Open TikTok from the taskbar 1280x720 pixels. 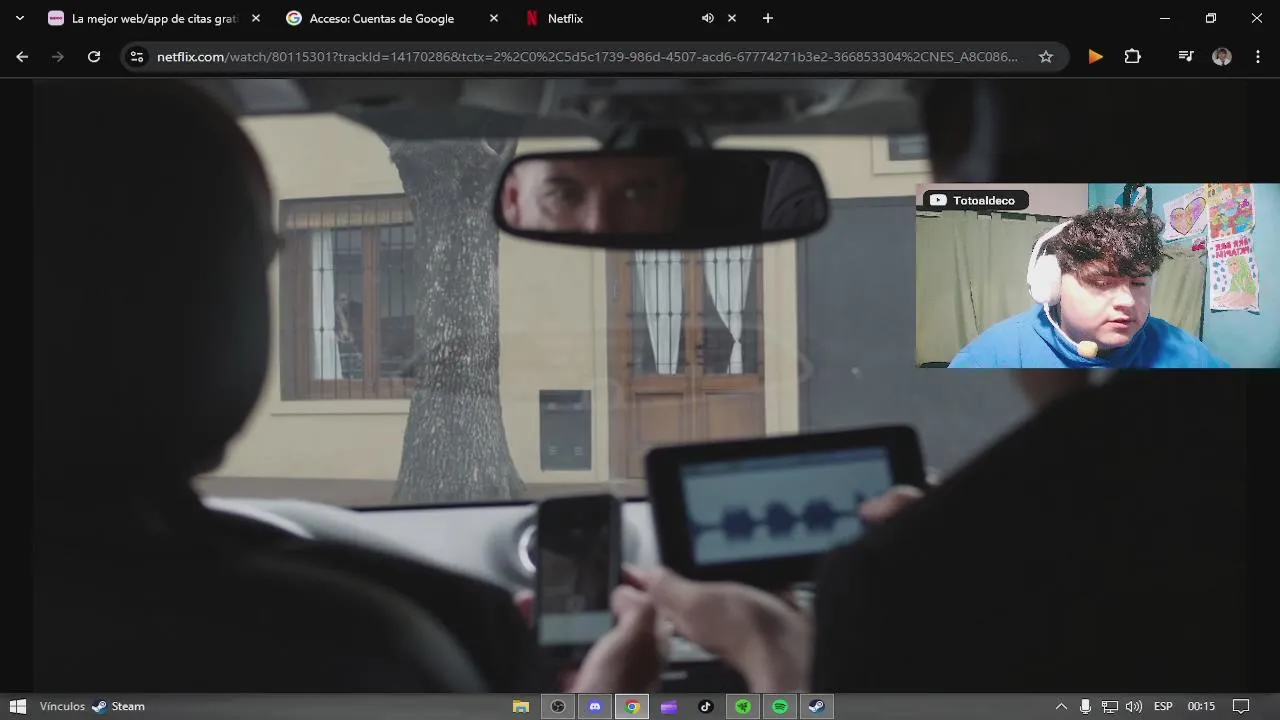click(x=706, y=706)
